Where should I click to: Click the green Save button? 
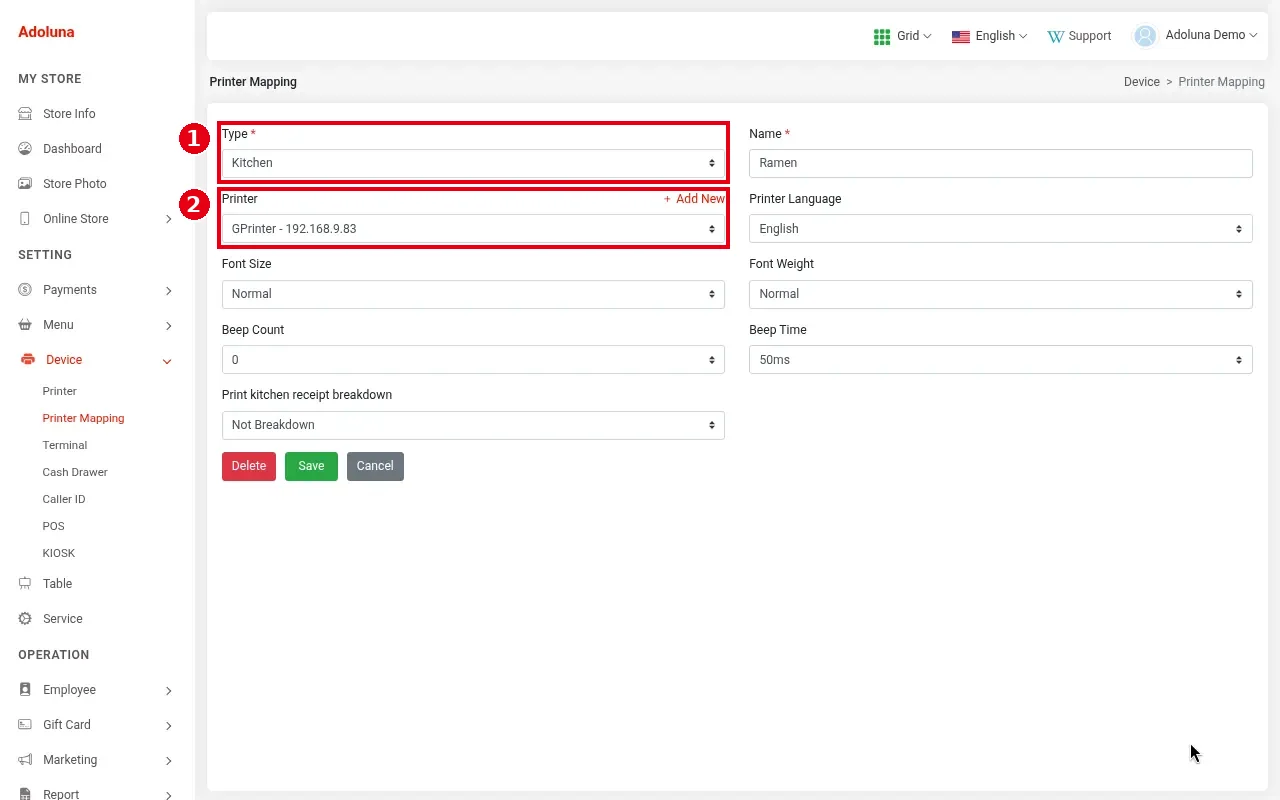311,466
